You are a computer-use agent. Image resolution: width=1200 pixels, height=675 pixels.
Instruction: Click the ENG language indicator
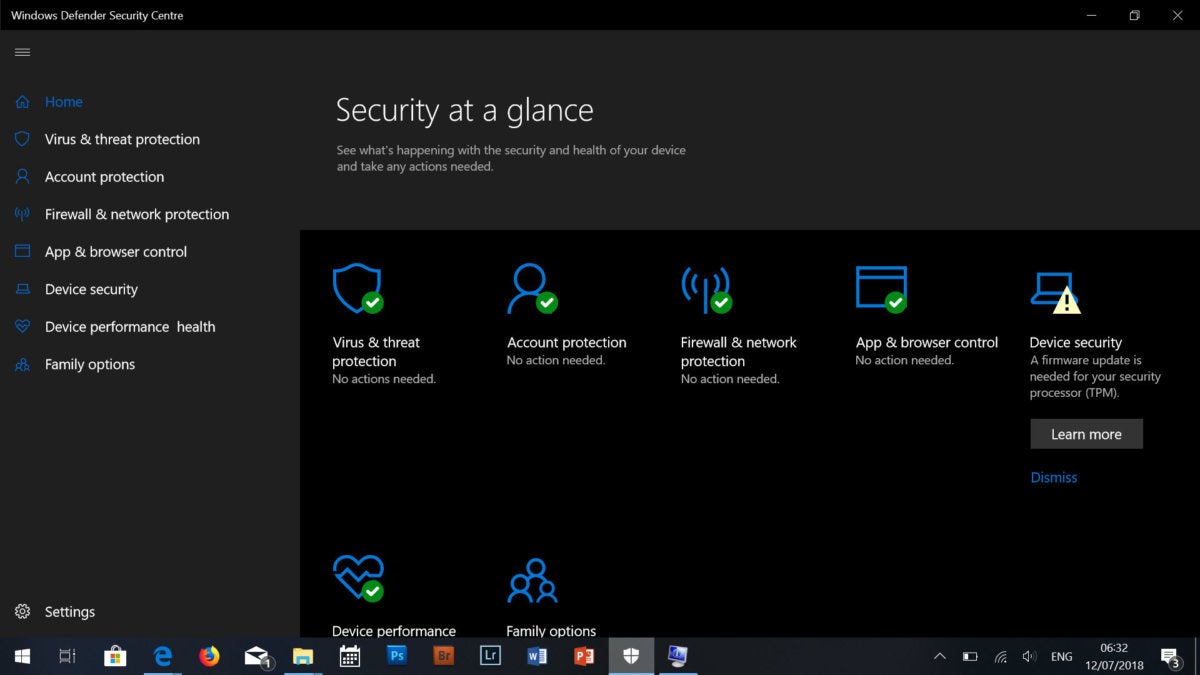1062,657
